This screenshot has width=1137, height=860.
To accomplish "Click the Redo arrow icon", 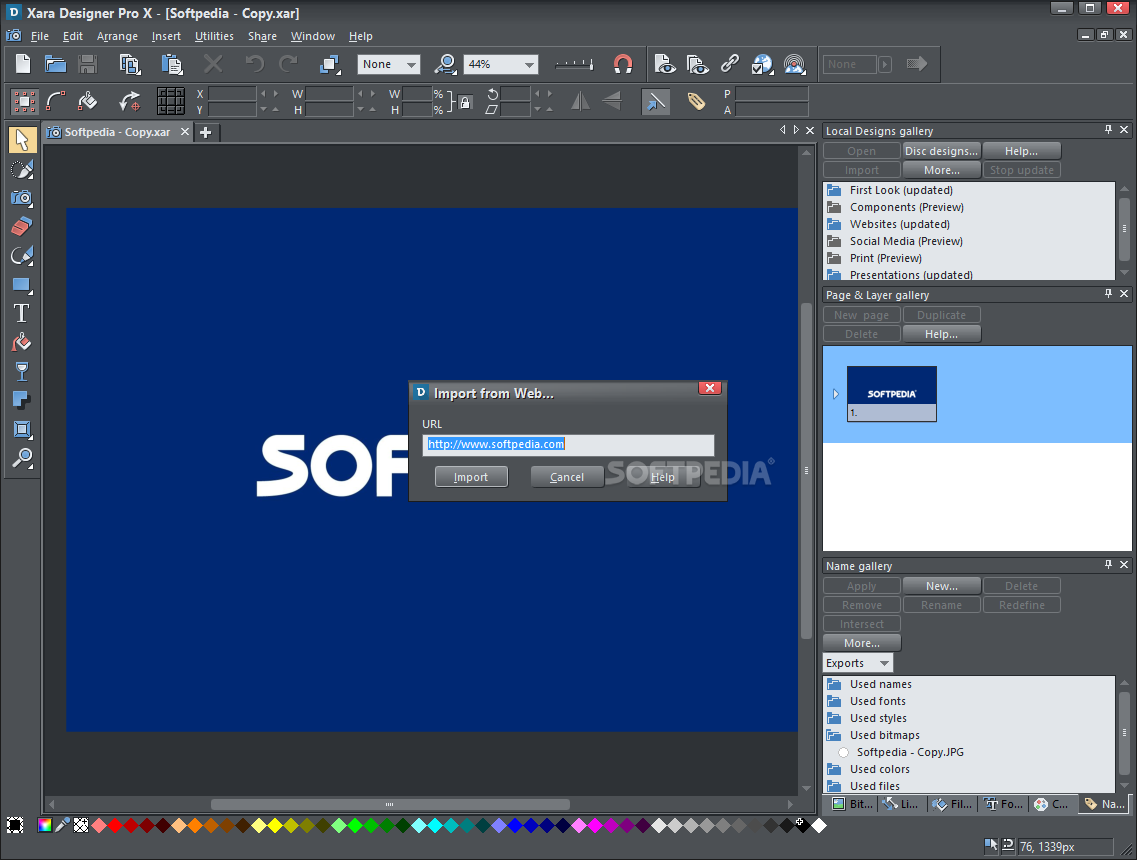I will coord(289,64).
